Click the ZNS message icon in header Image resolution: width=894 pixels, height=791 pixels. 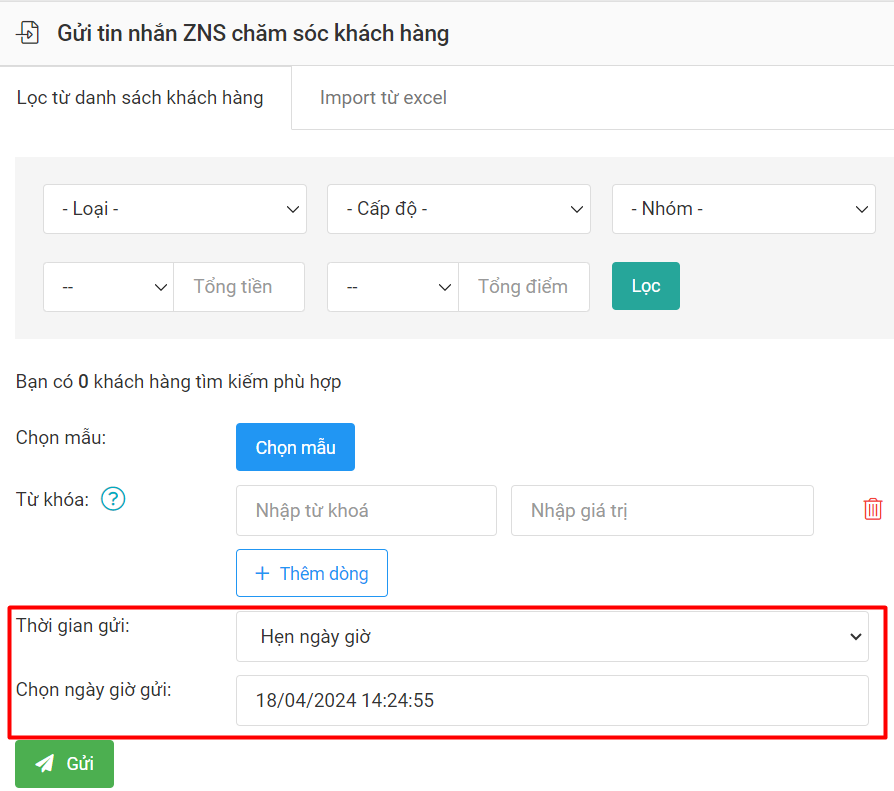[28, 33]
